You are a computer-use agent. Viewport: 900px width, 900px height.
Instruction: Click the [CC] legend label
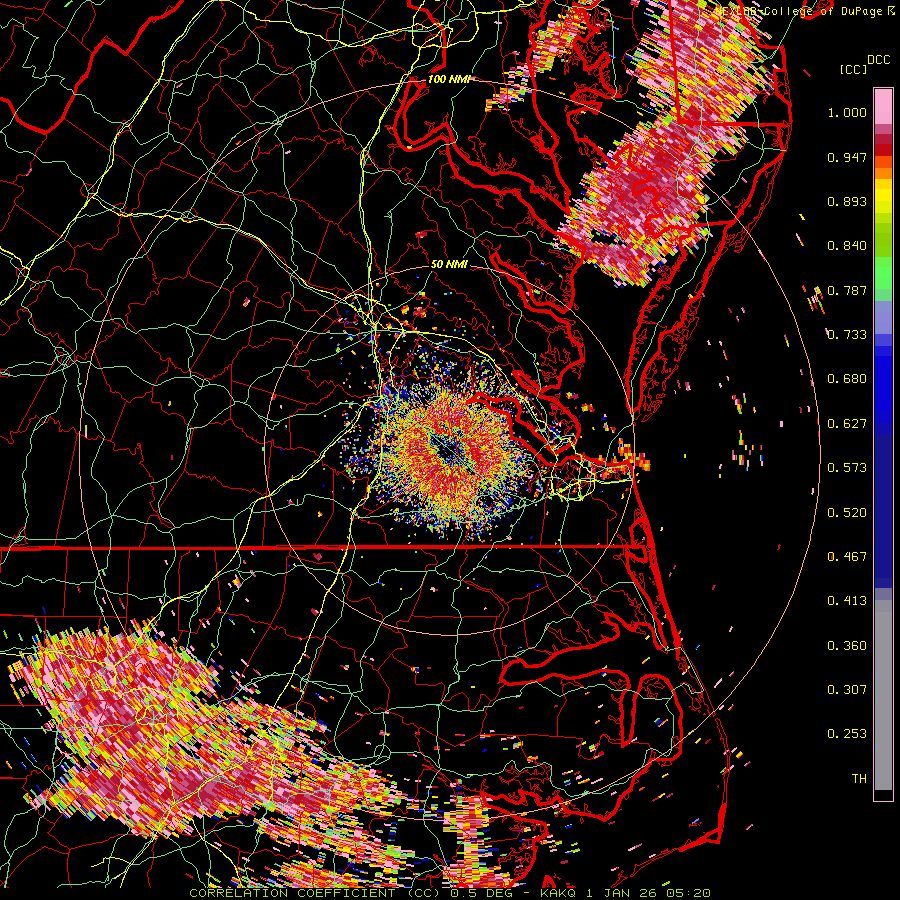click(854, 69)
